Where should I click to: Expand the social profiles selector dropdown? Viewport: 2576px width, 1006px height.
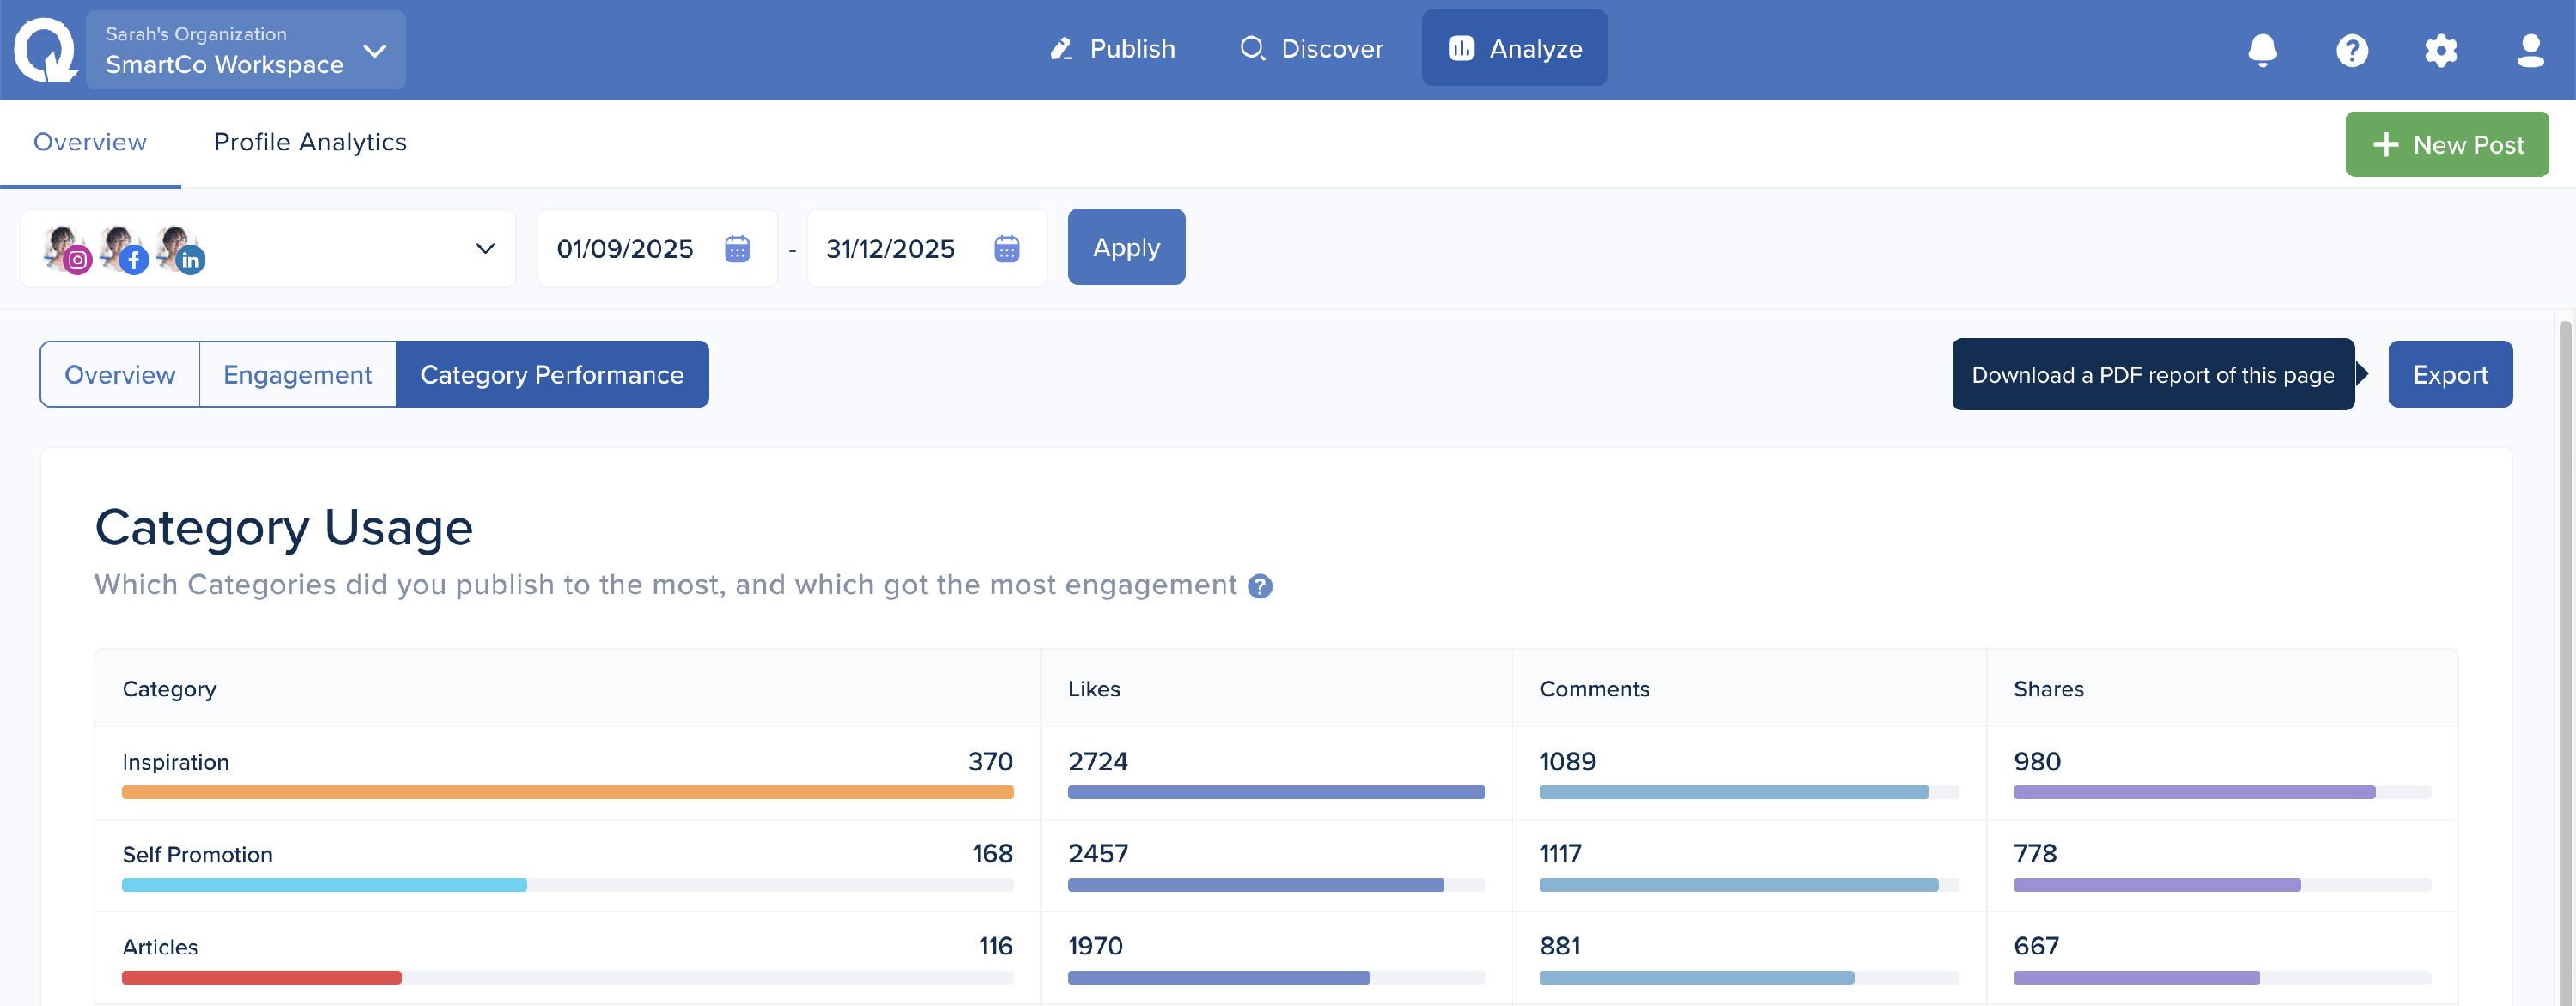tap(485, 248)
